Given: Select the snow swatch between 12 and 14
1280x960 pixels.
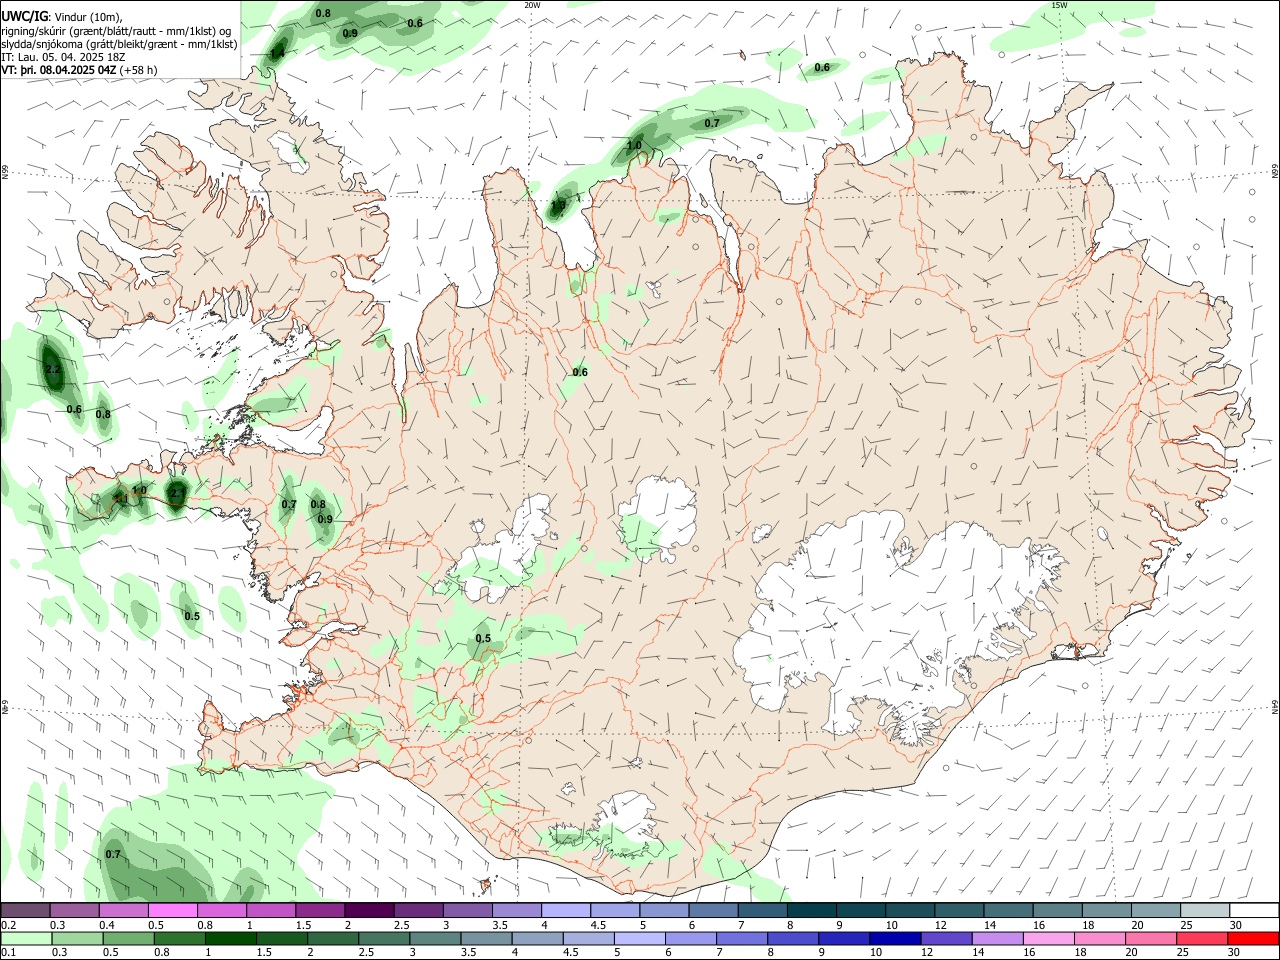Looking at the screenshot, I should click(x=960, y=910).
